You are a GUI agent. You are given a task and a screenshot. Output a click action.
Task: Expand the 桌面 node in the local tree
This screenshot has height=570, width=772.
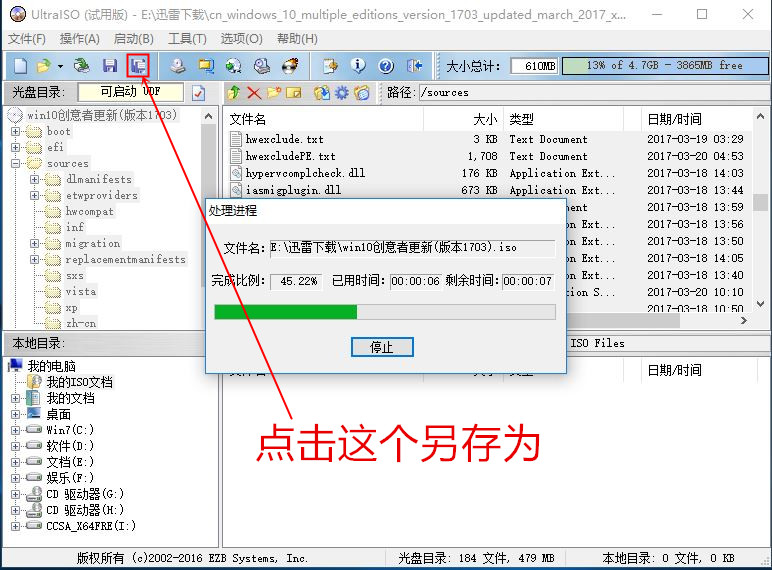[15, 414]
